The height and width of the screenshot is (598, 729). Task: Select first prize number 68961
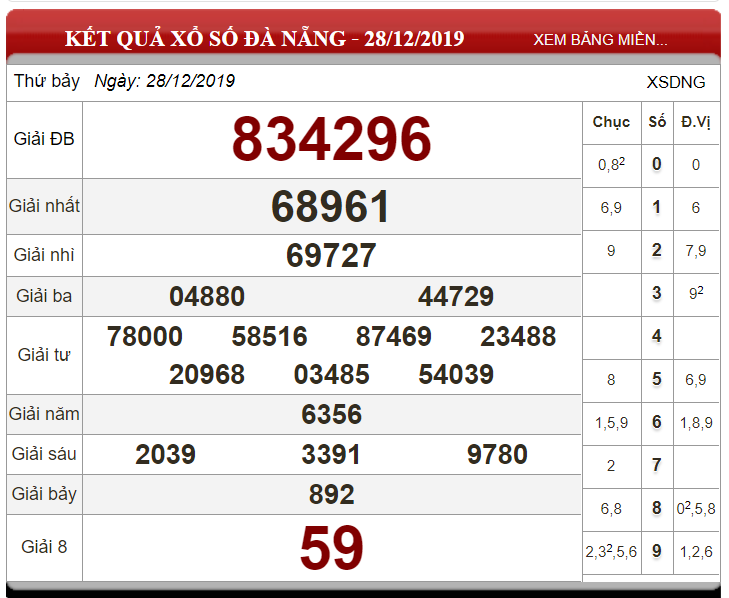click(x=330, y=206)
